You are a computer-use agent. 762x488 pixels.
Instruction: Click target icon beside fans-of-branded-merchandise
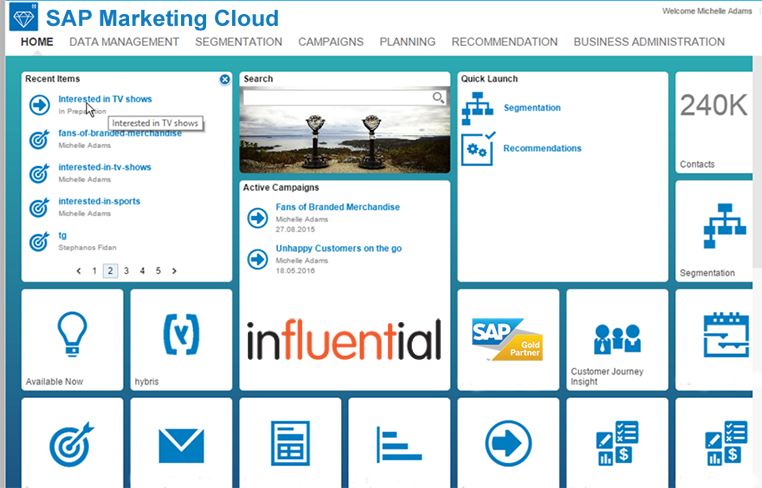click(39, 139)
